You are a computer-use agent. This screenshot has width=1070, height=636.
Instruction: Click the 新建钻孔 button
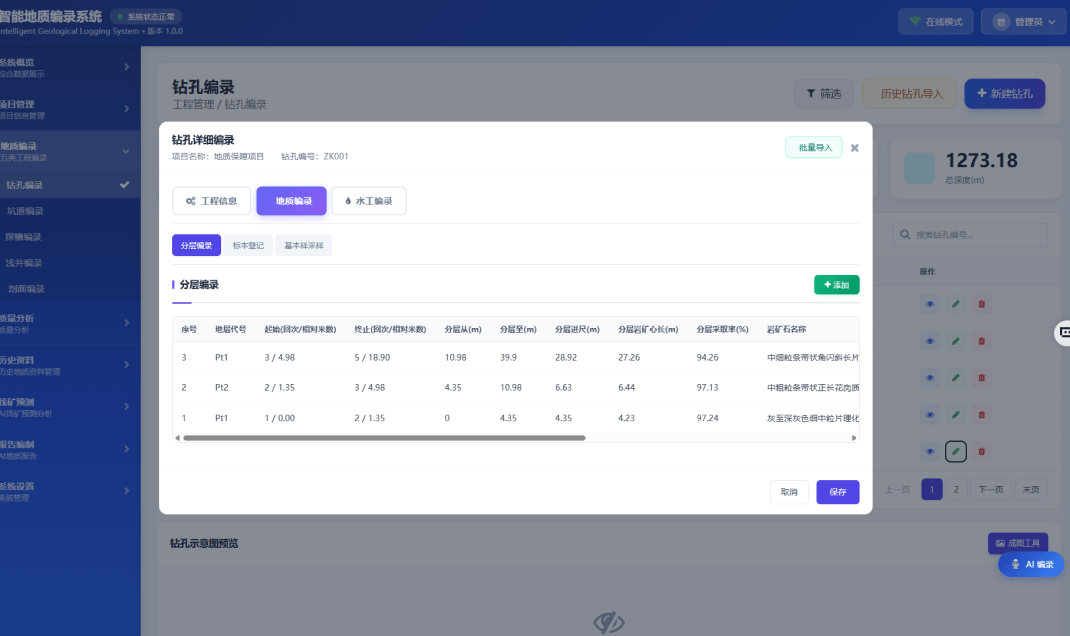tap(1004, 93)
